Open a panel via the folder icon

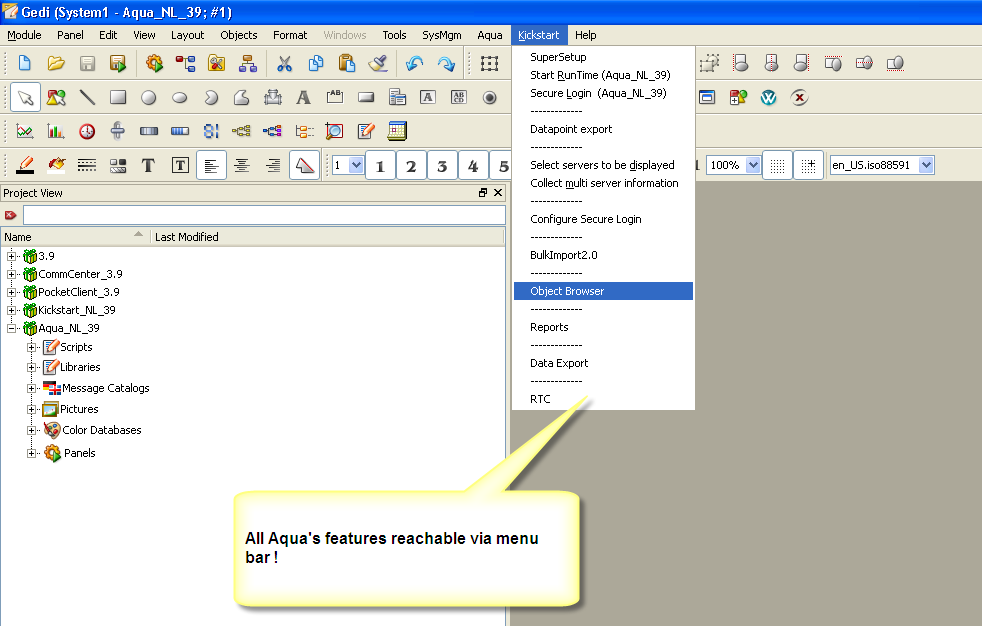56,63
